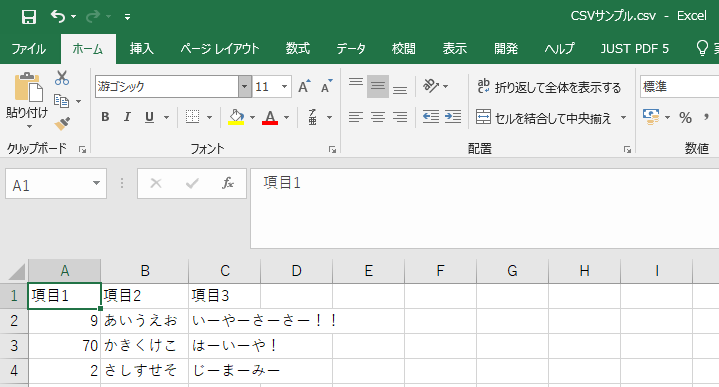This screenshot has width=719, height=387.
Task: Click Select All corner triangle
Action: (x=17, y=271)
